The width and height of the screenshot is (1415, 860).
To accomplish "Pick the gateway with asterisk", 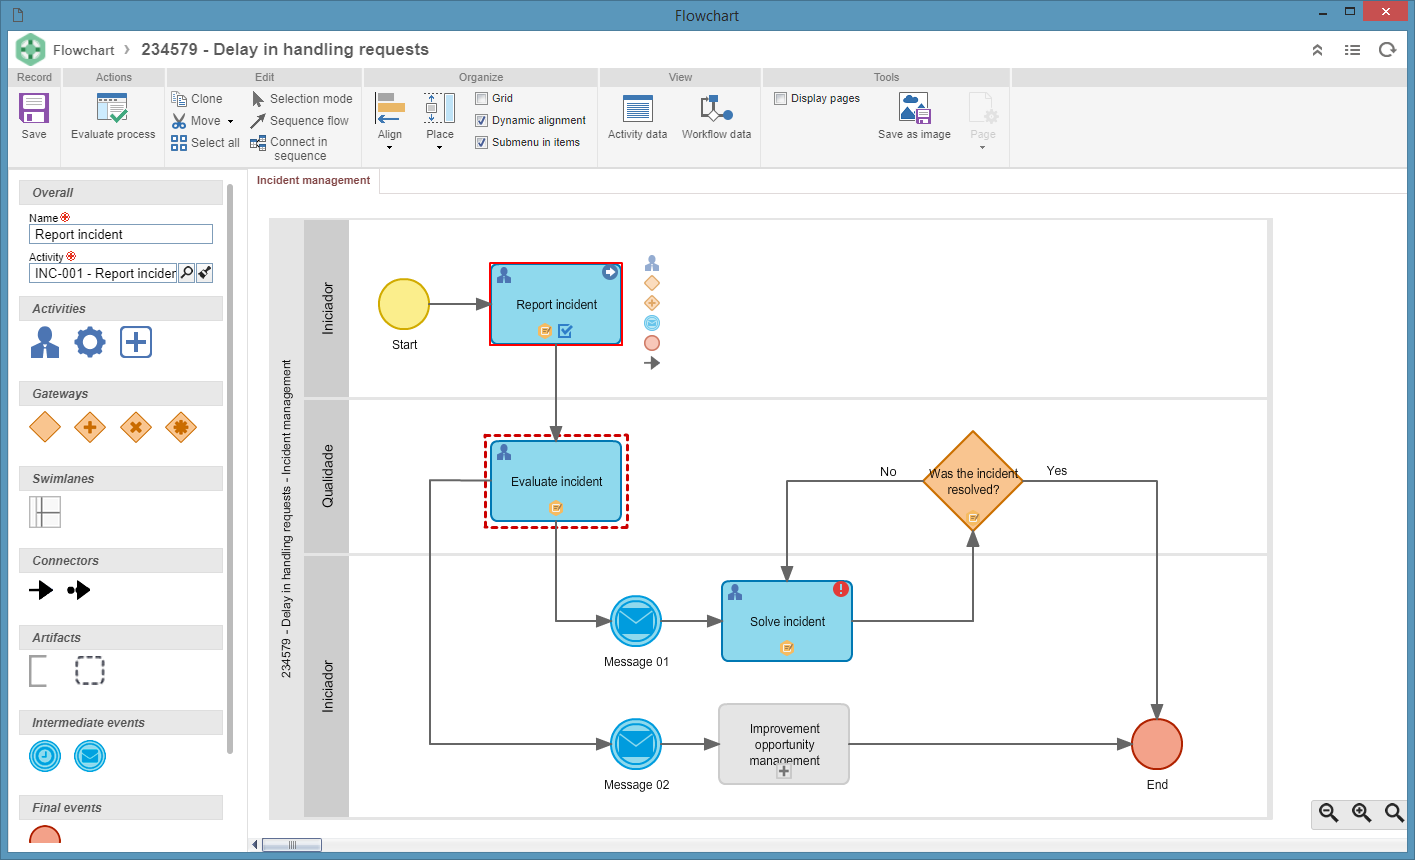I will (181, 427).
